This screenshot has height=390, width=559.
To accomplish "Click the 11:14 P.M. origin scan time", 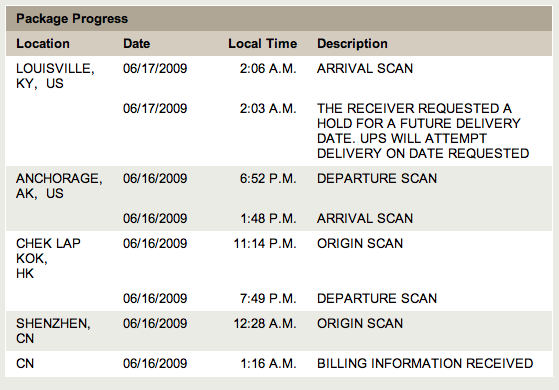I will pos(265,243).
